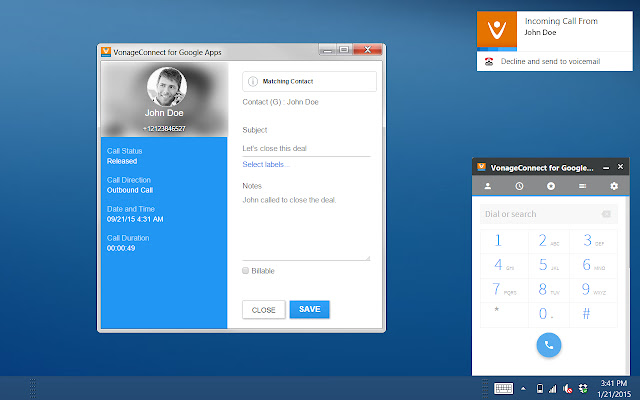Dial keypad digit 4 GHI
The width and height of the screenshot is (640, 400).
(504, 266)
